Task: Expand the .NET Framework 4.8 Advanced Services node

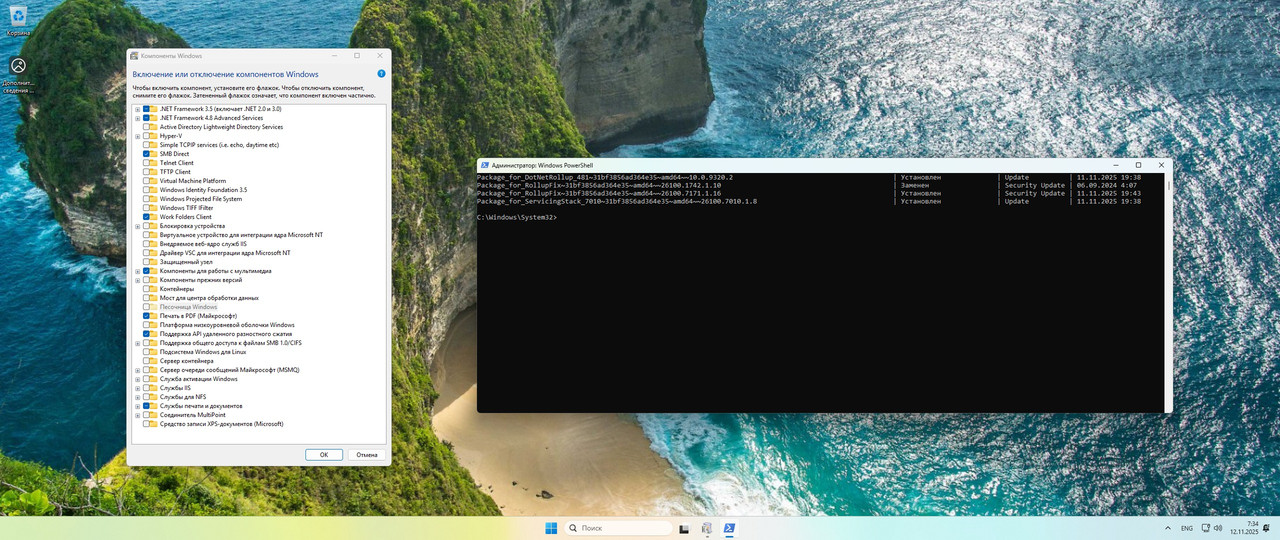Action: click(137, 118)
